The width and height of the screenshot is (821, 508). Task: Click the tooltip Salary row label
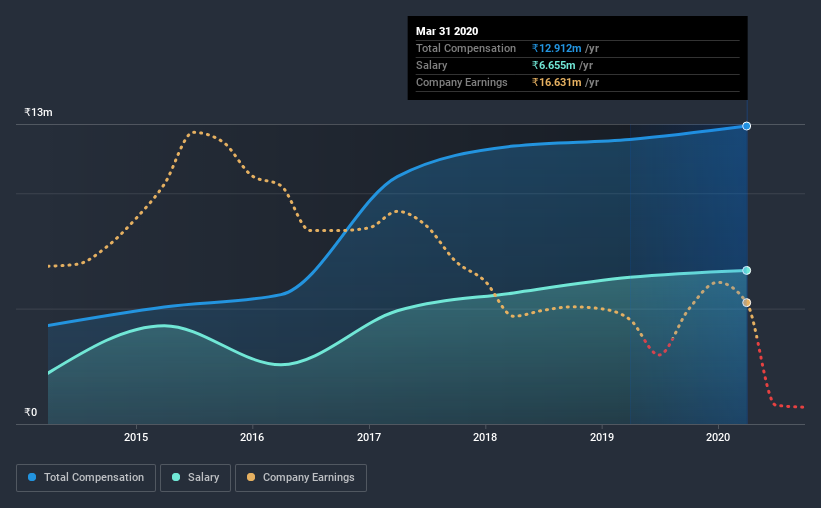pyautogui.click(x=431, y=65)
